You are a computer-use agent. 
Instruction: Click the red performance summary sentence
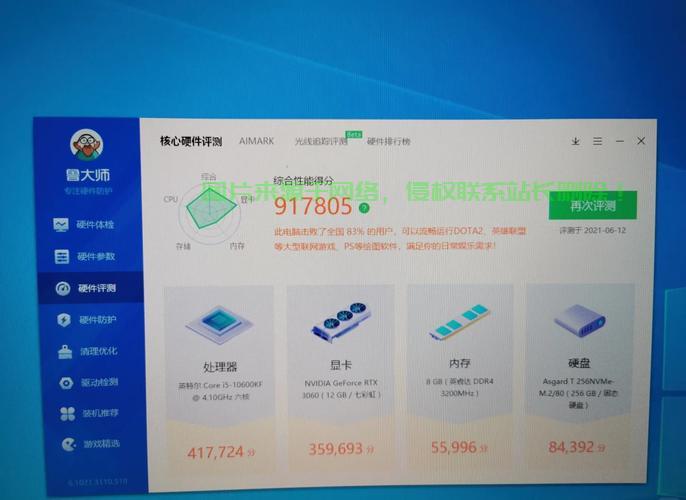click(x=400, y=238)
